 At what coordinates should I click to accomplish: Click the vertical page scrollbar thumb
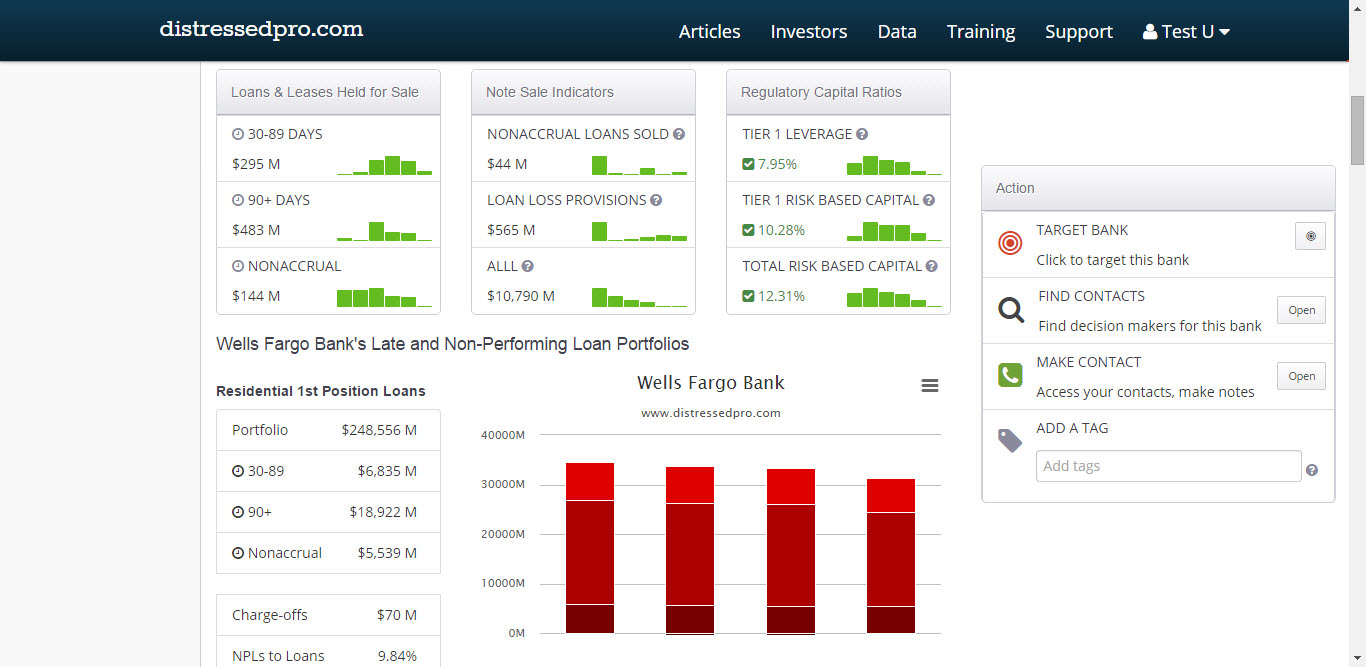tap(1357, 130)
